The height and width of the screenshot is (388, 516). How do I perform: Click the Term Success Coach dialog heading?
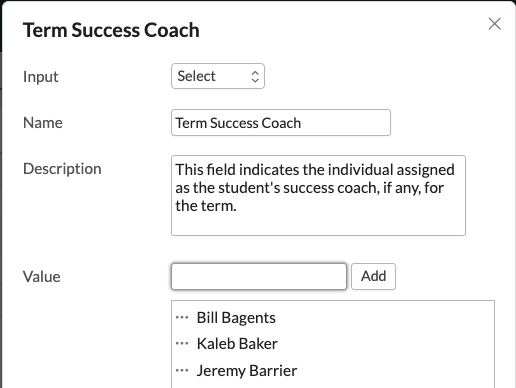(x=111, y=30)
